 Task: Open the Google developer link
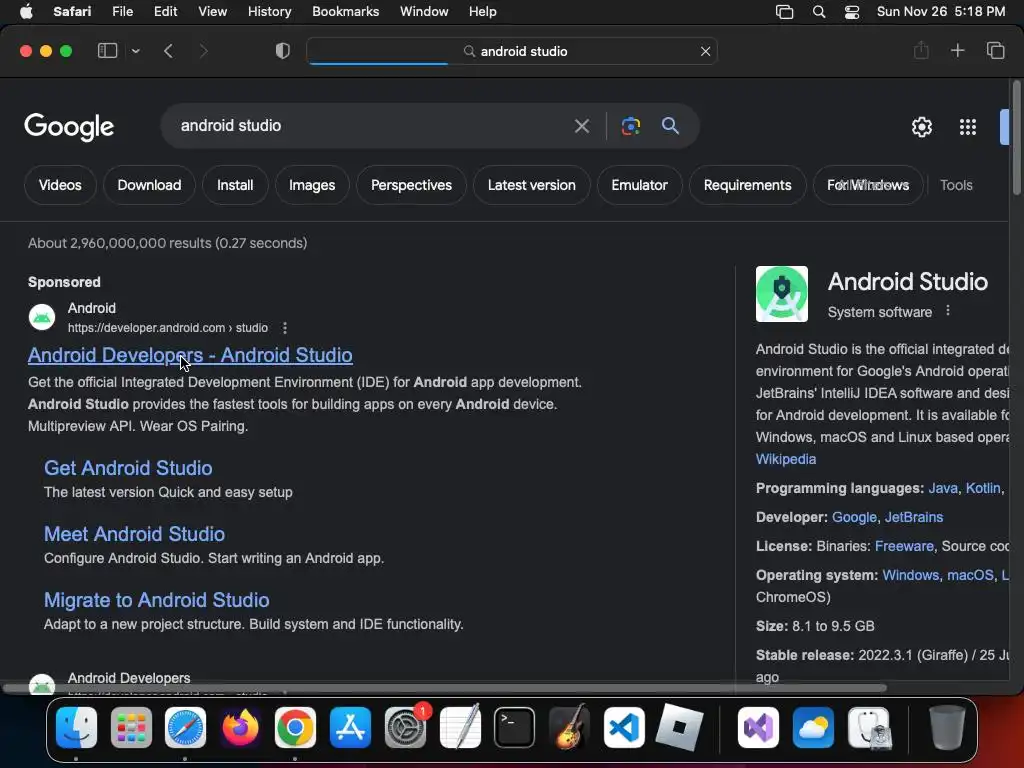point(854,517)
